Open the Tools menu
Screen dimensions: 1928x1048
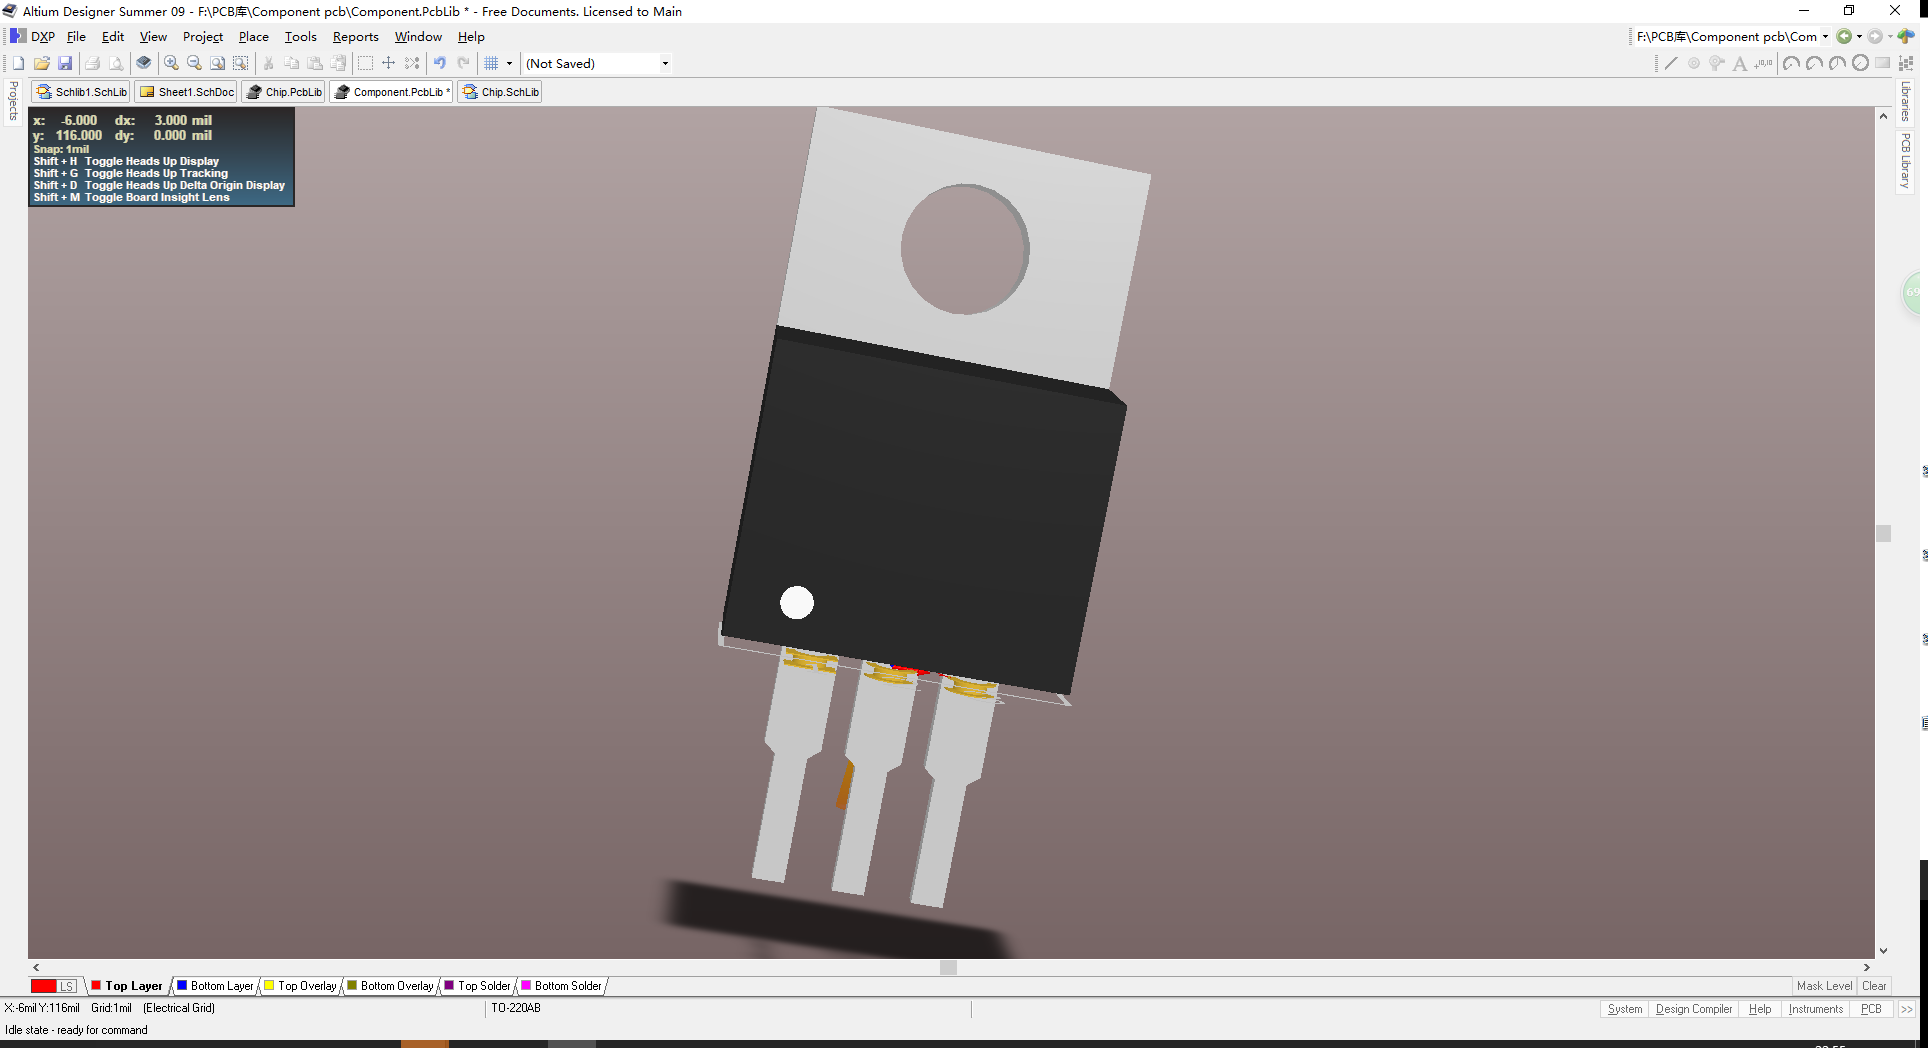[301, 37]
